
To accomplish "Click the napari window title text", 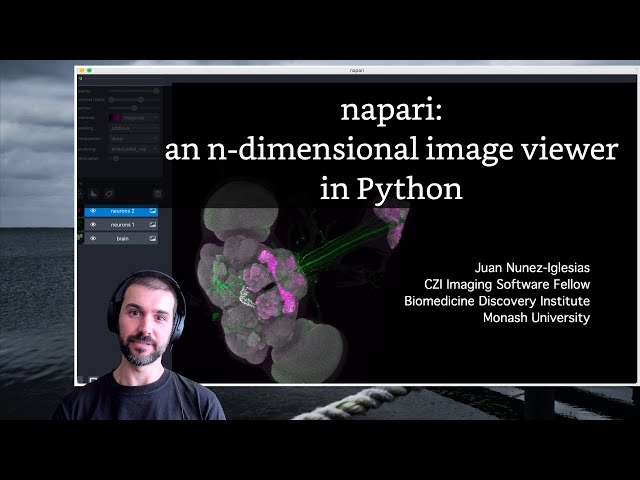I will (357, 70).
